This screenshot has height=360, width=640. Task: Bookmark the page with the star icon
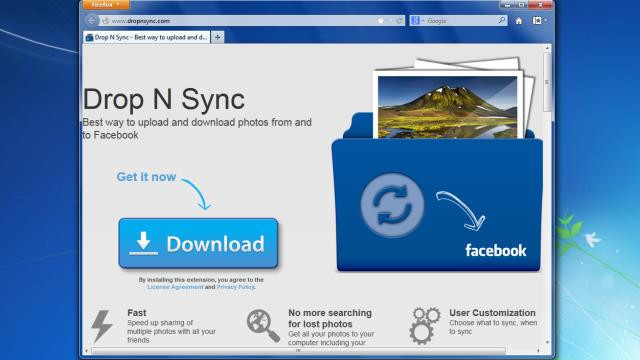coord(380,20)
